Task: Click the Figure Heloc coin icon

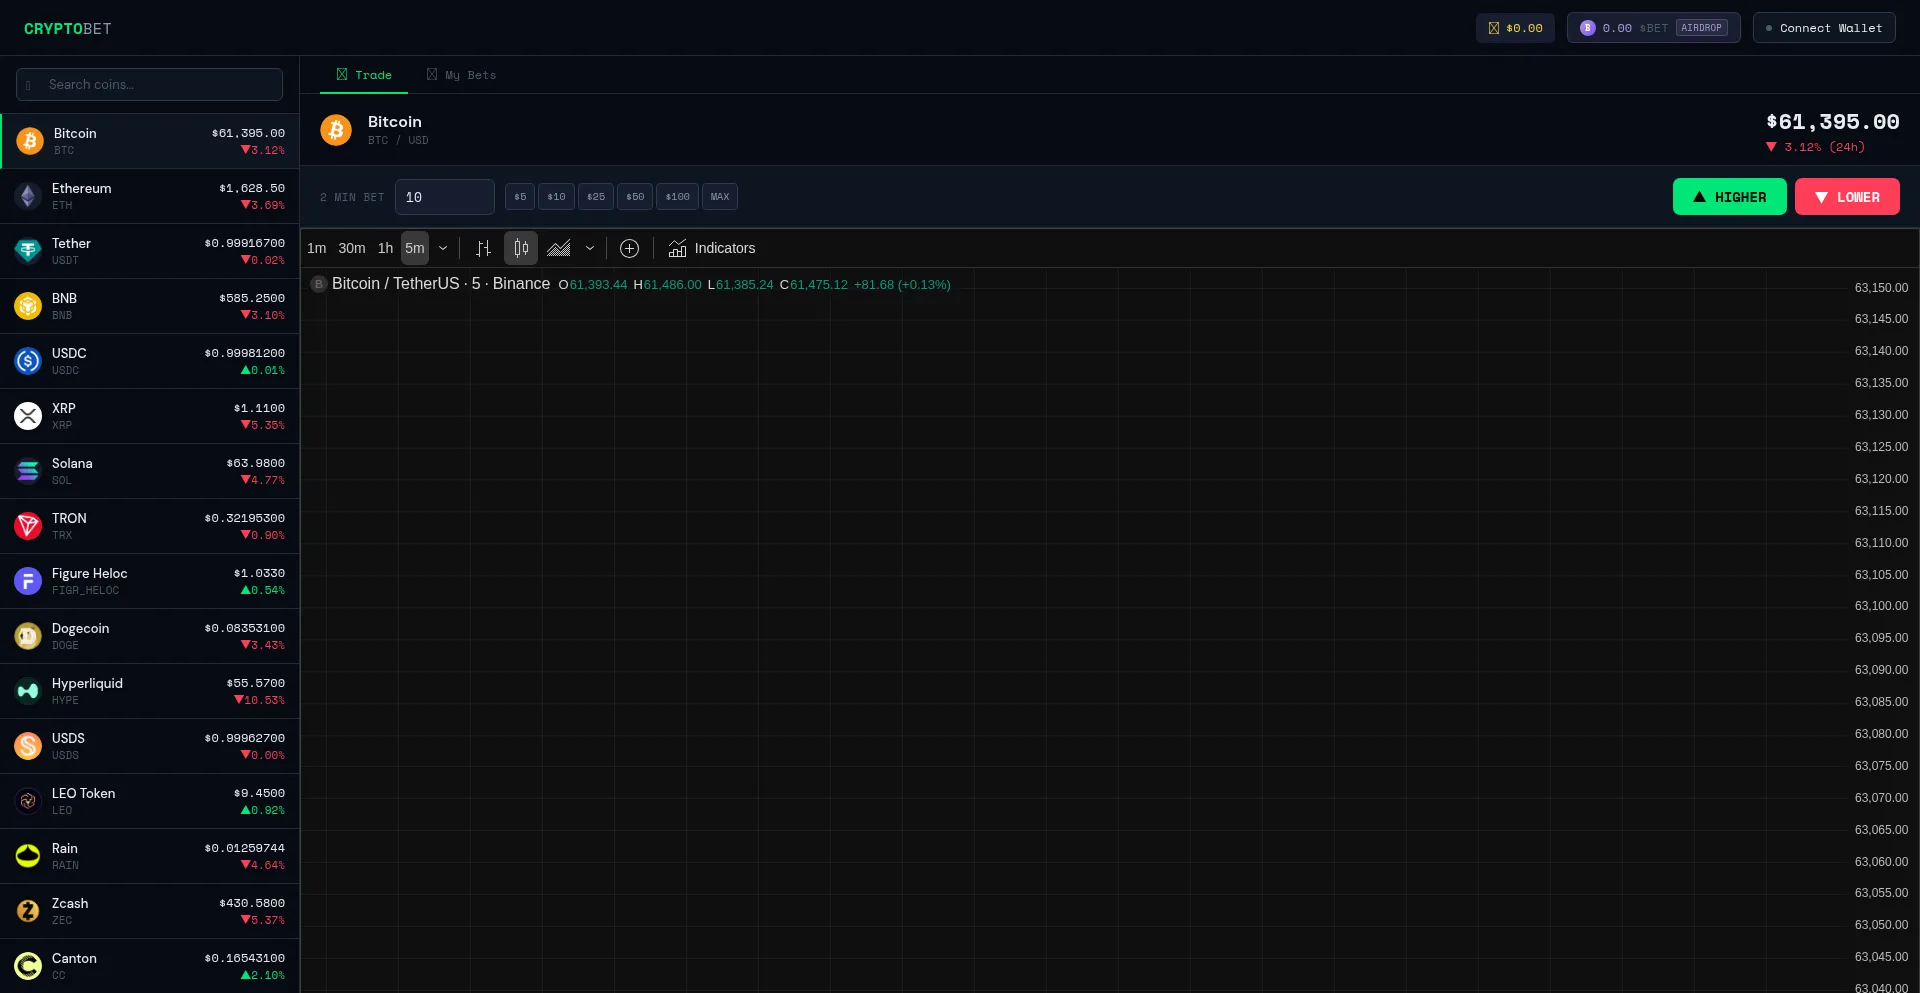Action: [x=28, y=581]
